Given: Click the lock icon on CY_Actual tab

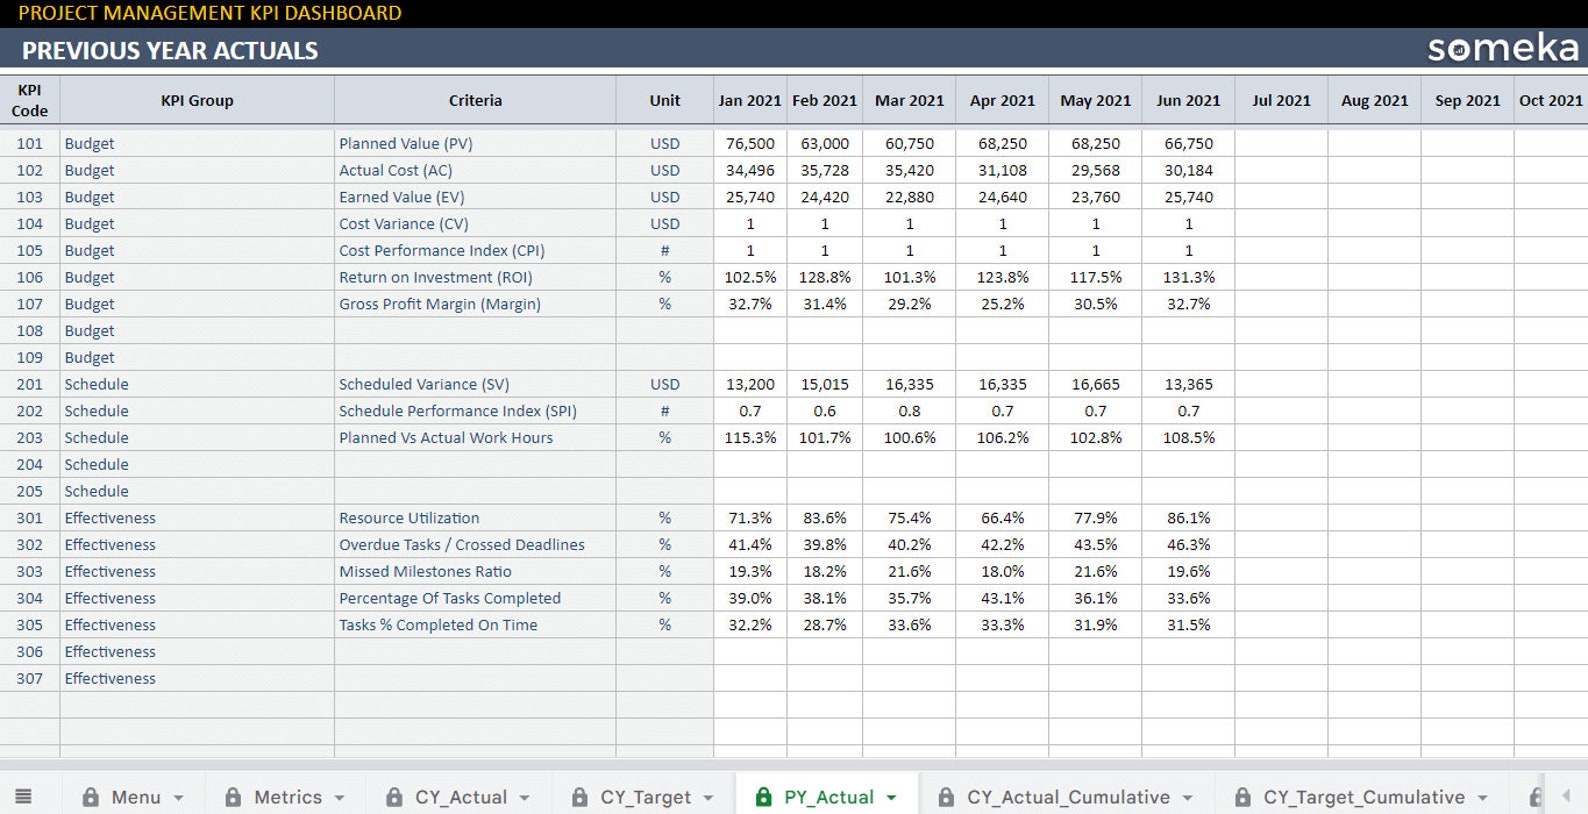Looking at the screenshot, I should pos(394,797).
